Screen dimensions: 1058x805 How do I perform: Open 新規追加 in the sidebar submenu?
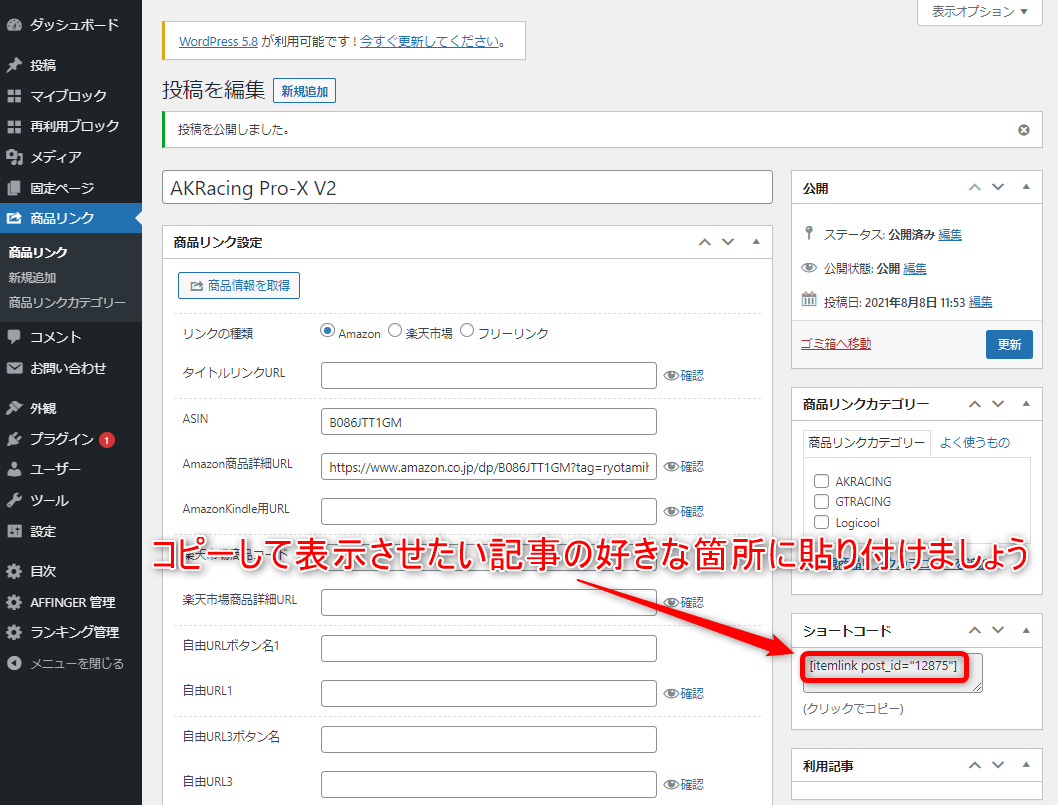pos(32,278)
